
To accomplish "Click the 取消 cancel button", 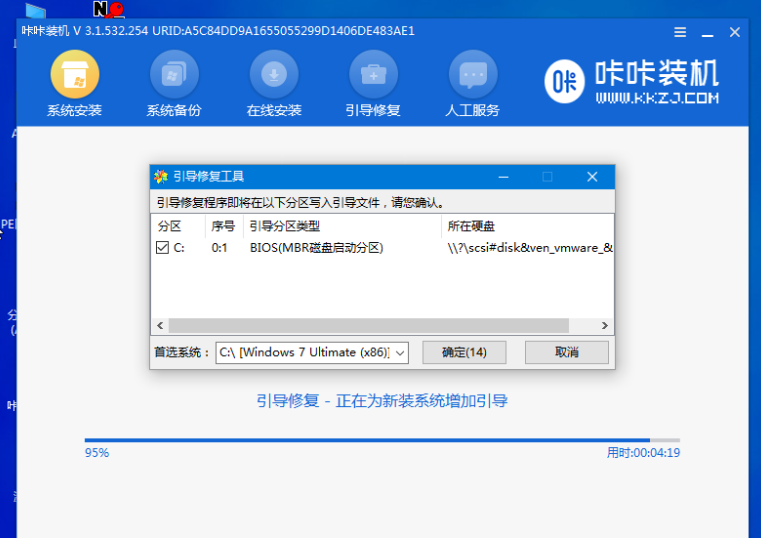I will point(566,352).
